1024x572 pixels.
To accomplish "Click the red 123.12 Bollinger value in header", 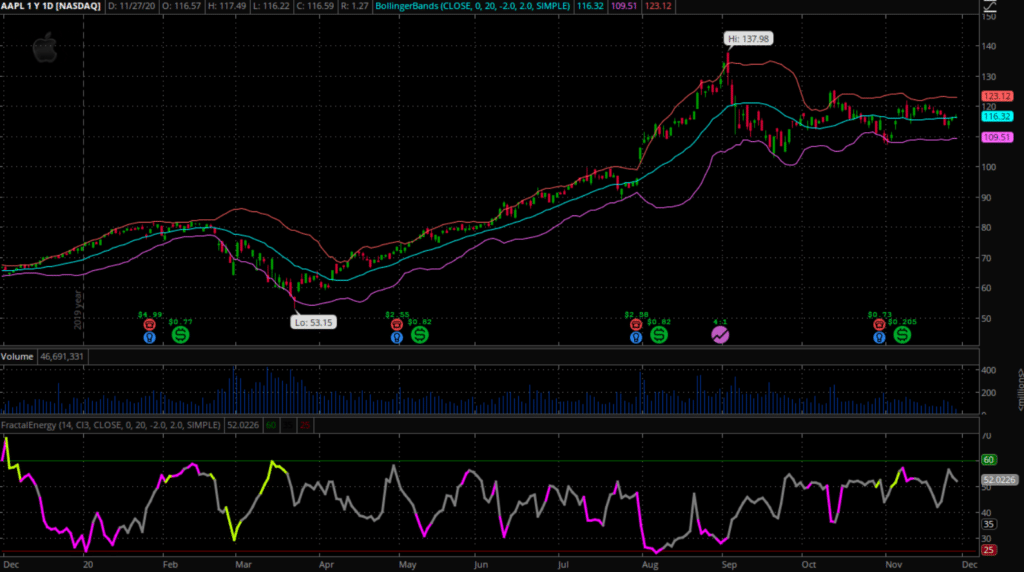I will click(658, 6).
